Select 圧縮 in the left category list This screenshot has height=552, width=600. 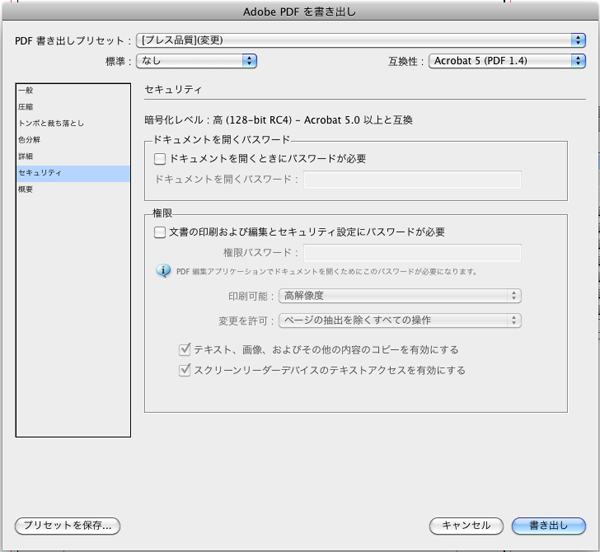tap(73, 107)
